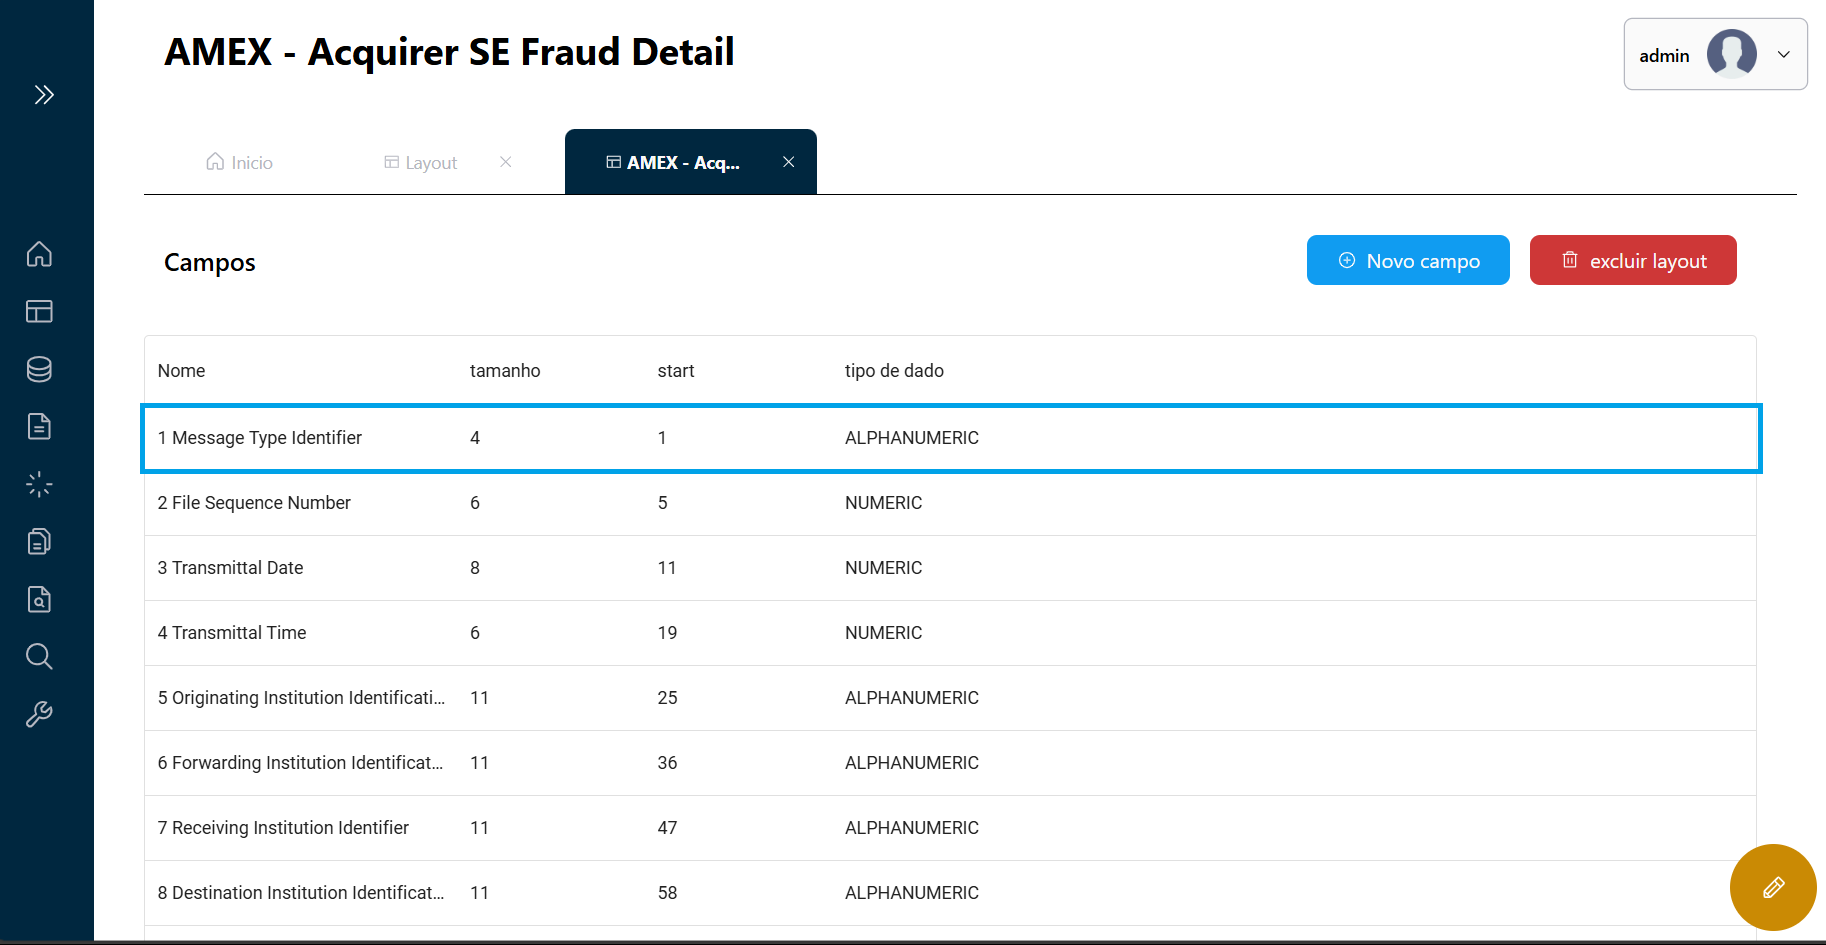The height and width of the screenshot is (945, 1826).
Task: Open the document file icon in sidebar
Action: tap(39, 427)
